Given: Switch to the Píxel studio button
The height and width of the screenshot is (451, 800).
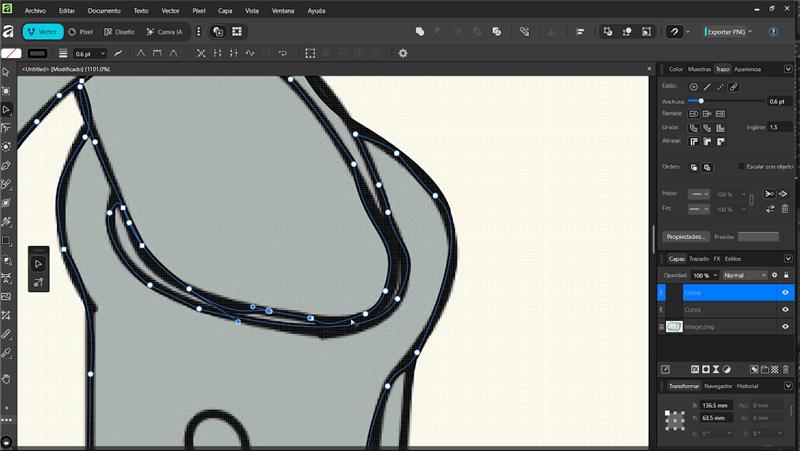Looking at the screenshot, I should [81, 32].
